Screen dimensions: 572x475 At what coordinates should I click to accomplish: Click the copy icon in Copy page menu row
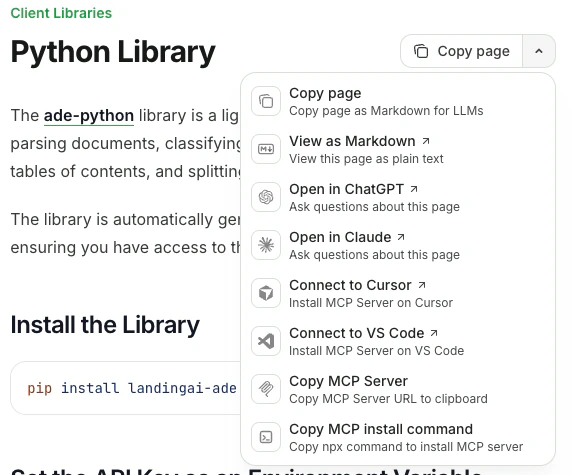pos(266,101)
